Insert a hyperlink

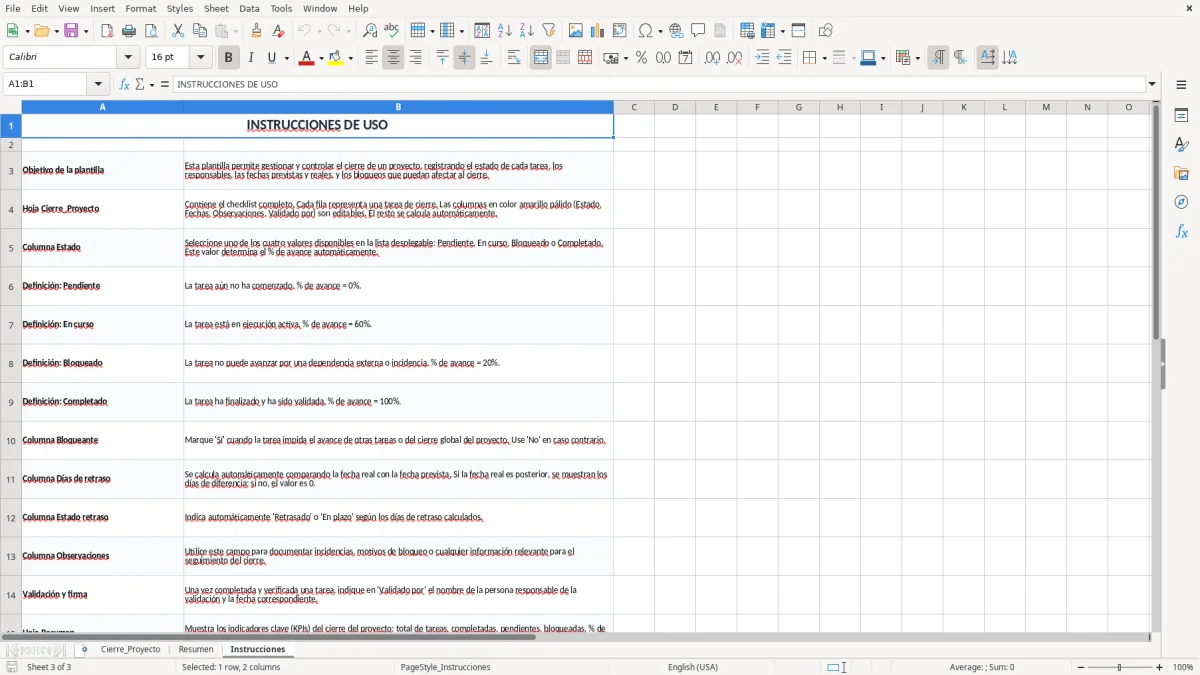(676, 31)
